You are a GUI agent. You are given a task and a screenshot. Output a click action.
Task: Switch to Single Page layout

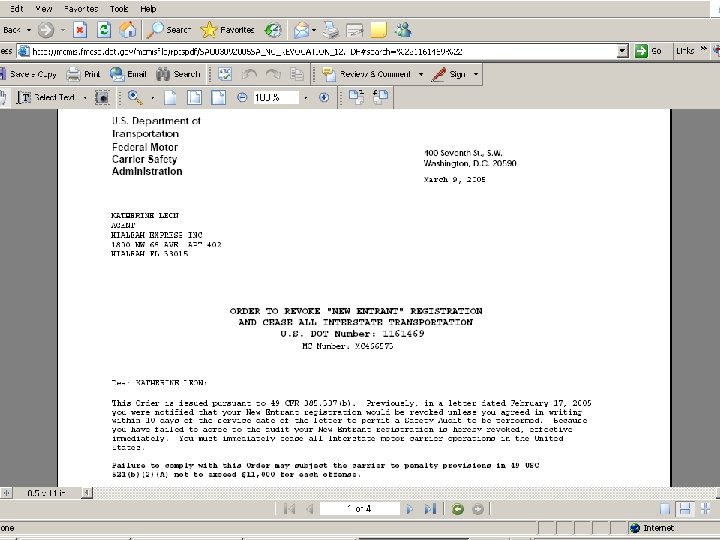664,509
